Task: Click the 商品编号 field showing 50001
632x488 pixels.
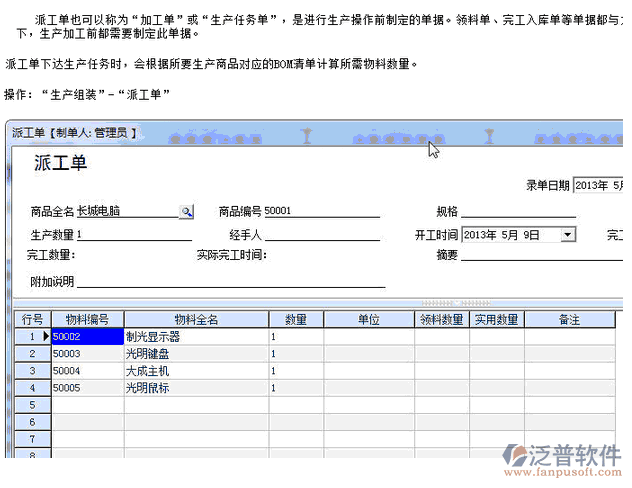Action: click(x=321, y=211)
